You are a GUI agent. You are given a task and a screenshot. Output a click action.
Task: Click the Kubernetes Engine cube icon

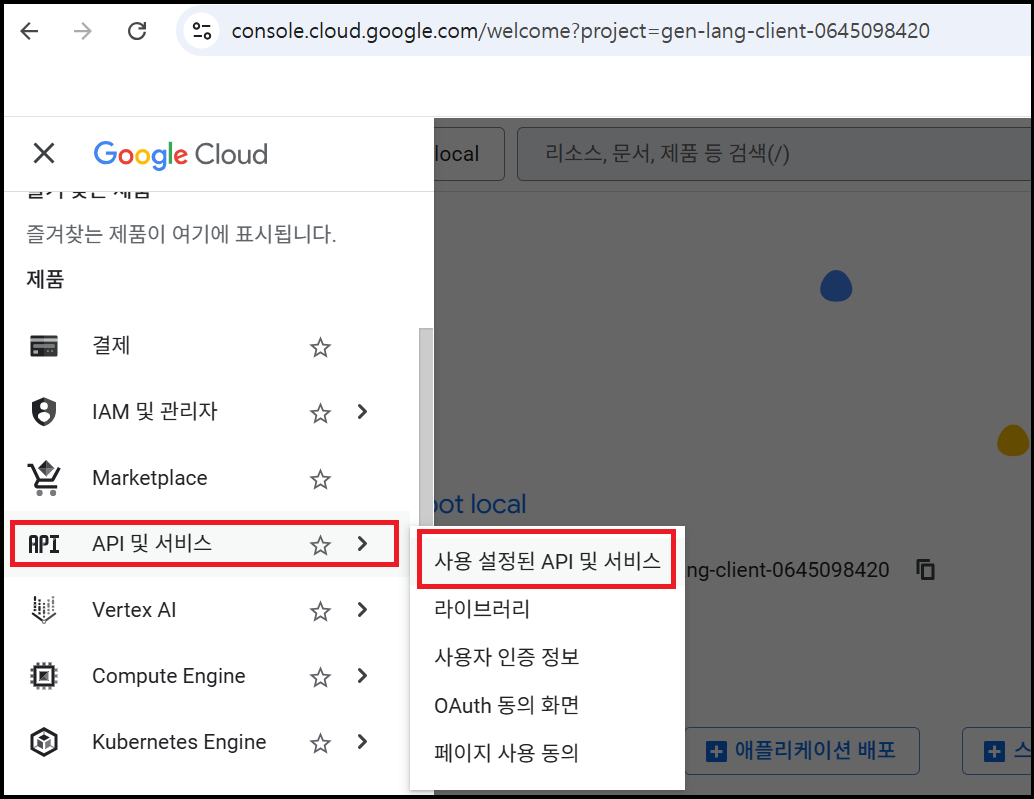coord(44,742)
